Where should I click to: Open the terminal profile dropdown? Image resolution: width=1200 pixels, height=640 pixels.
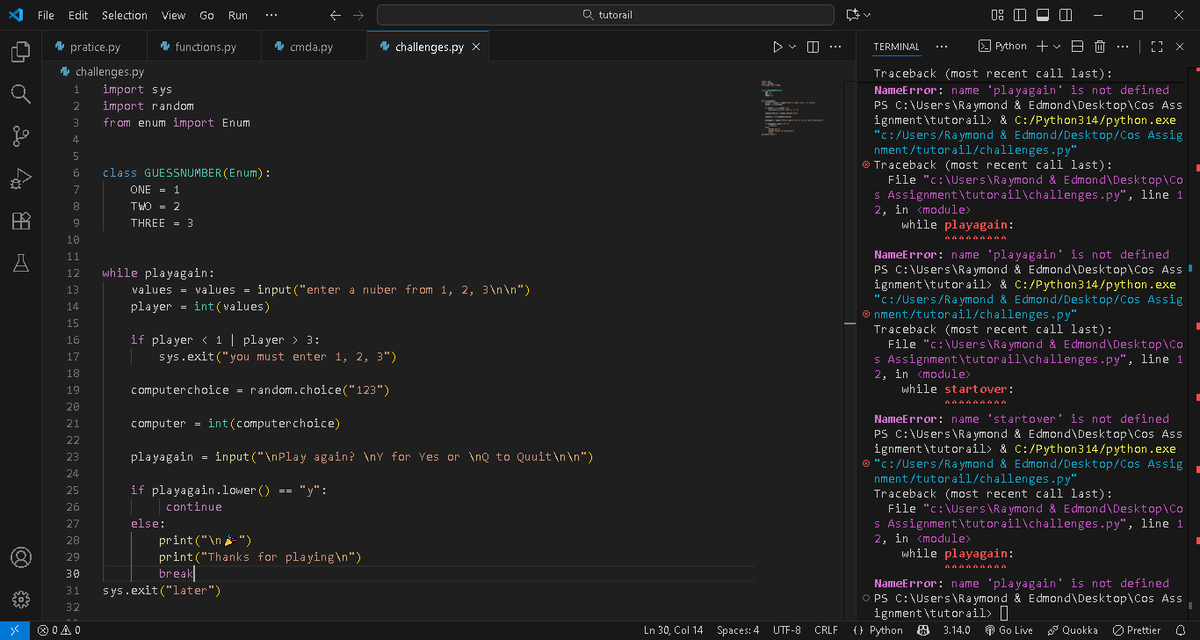click(x=1054, y=46)
